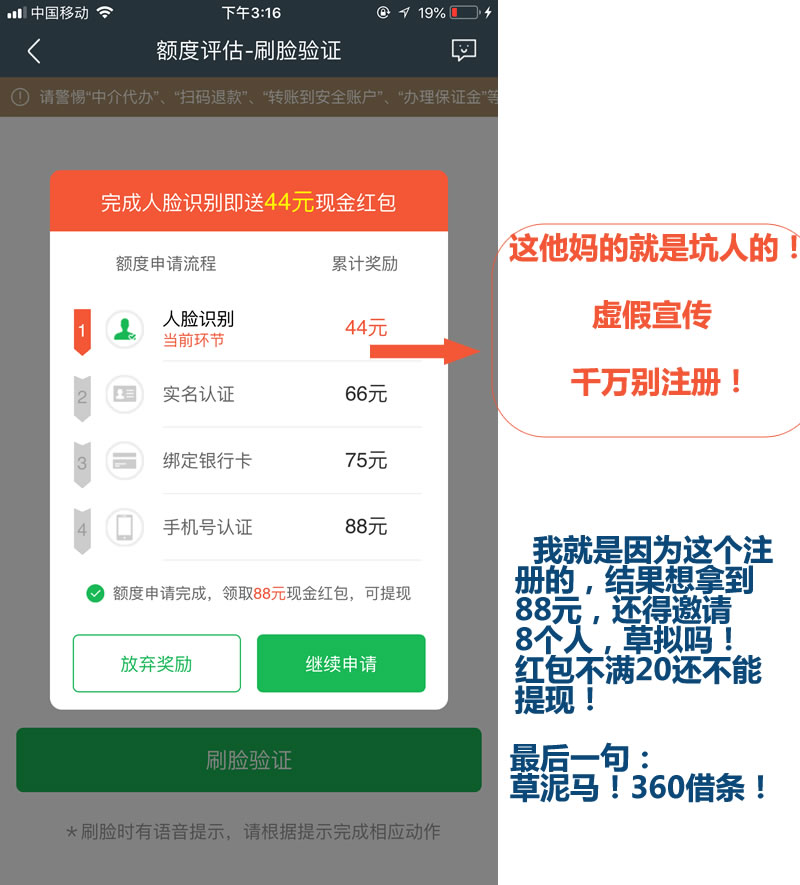800x885 pixels.
Task: Tap the face recognition person icon
Action: (x=124, y=329)
